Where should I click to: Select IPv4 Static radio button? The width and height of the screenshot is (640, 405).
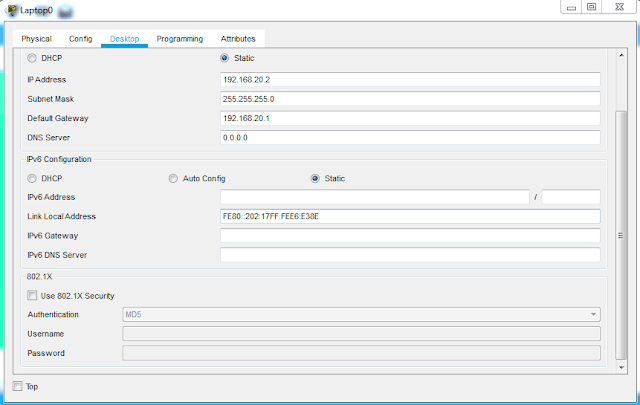224,58
